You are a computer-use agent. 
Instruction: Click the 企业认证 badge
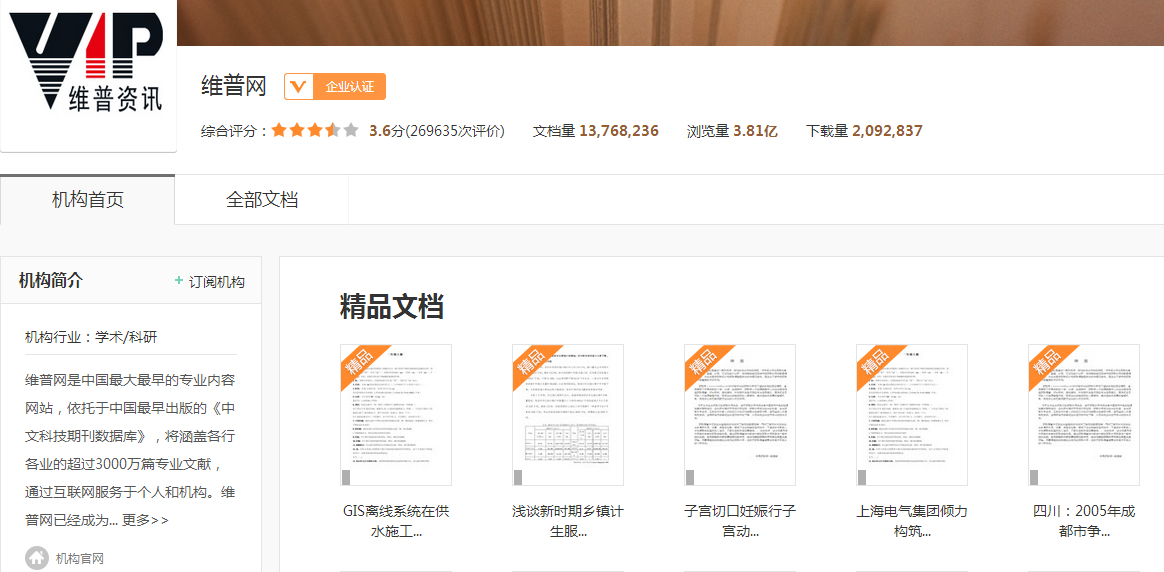[349, 87]
